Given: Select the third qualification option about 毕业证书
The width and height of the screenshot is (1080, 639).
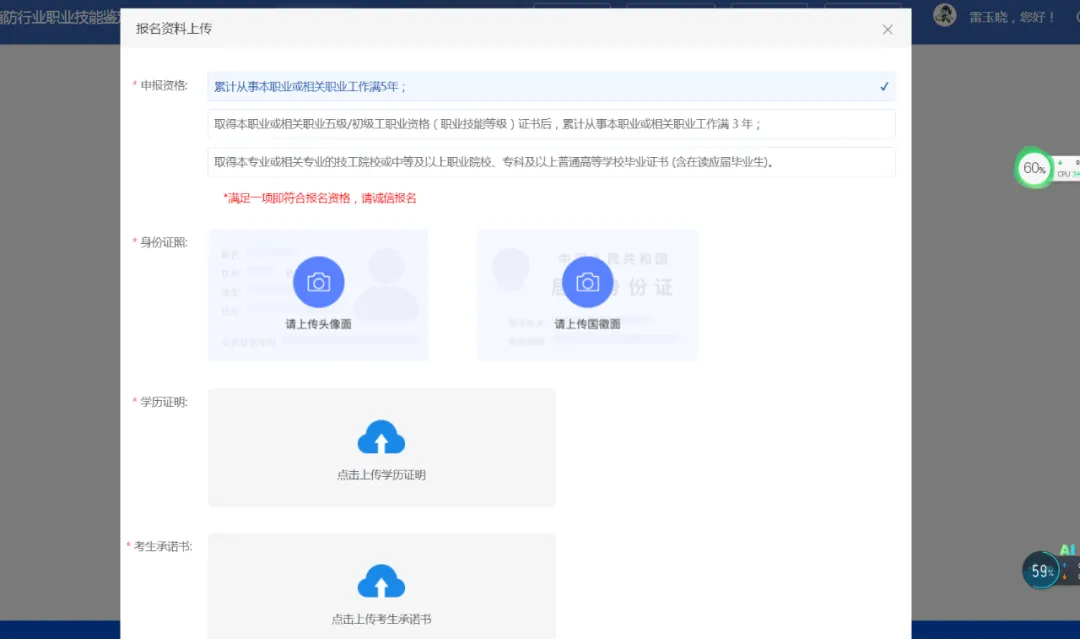Looking at the screenshot, I should coord(550,162).
